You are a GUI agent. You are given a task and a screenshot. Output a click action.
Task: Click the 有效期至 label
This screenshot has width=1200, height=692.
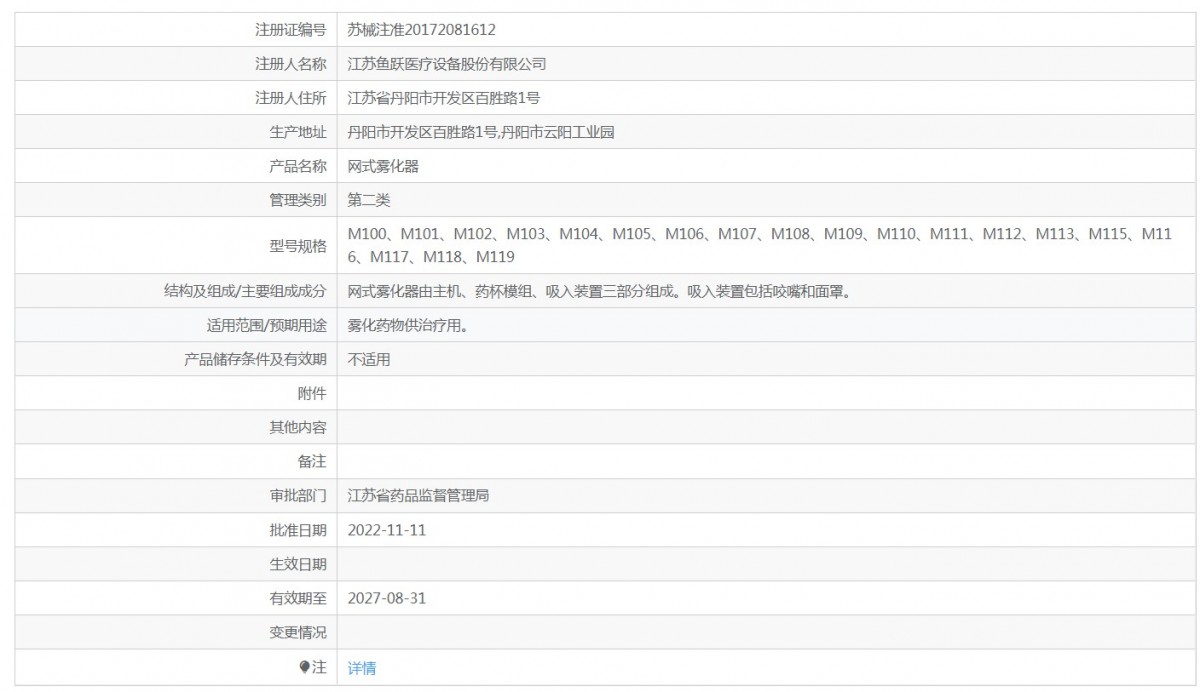click(x=298, y=598)
